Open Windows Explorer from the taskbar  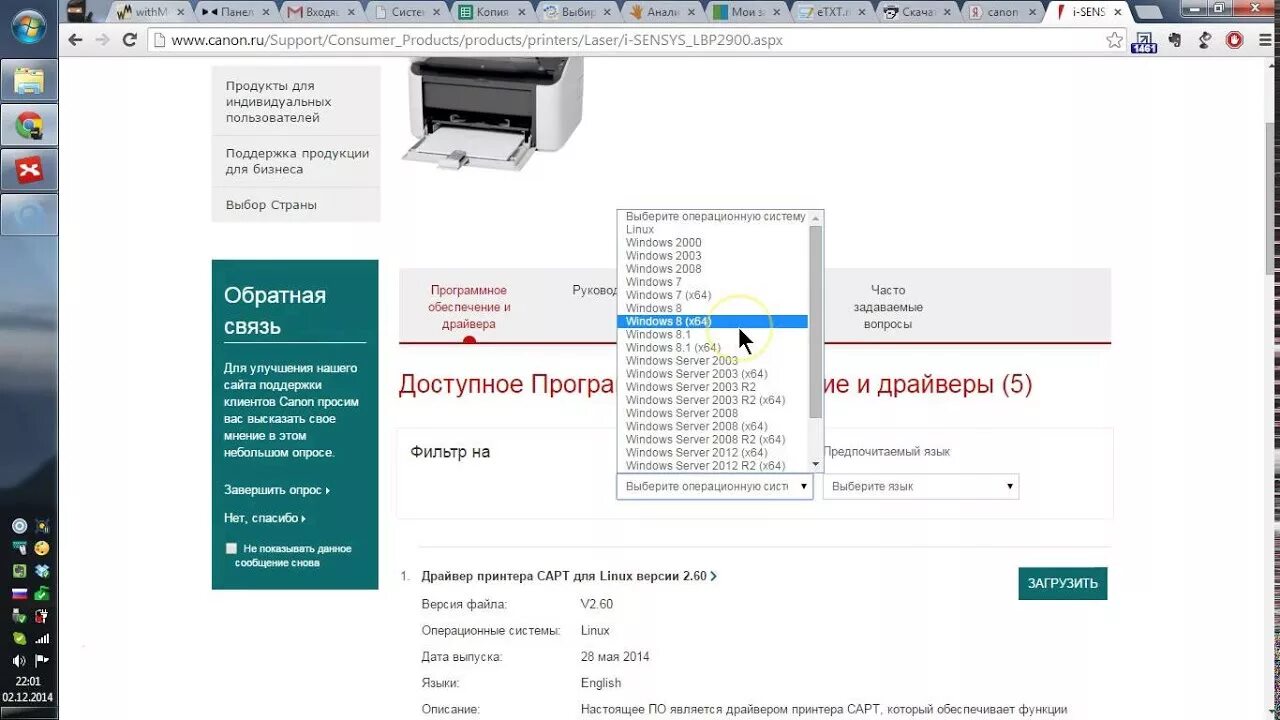coord(29,81)
